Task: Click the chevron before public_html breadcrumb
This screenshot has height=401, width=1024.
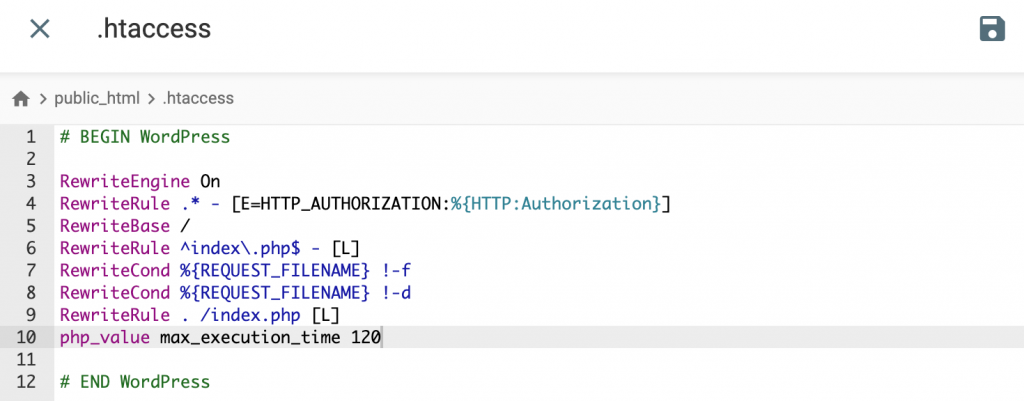Action: (x=43, y=98)
